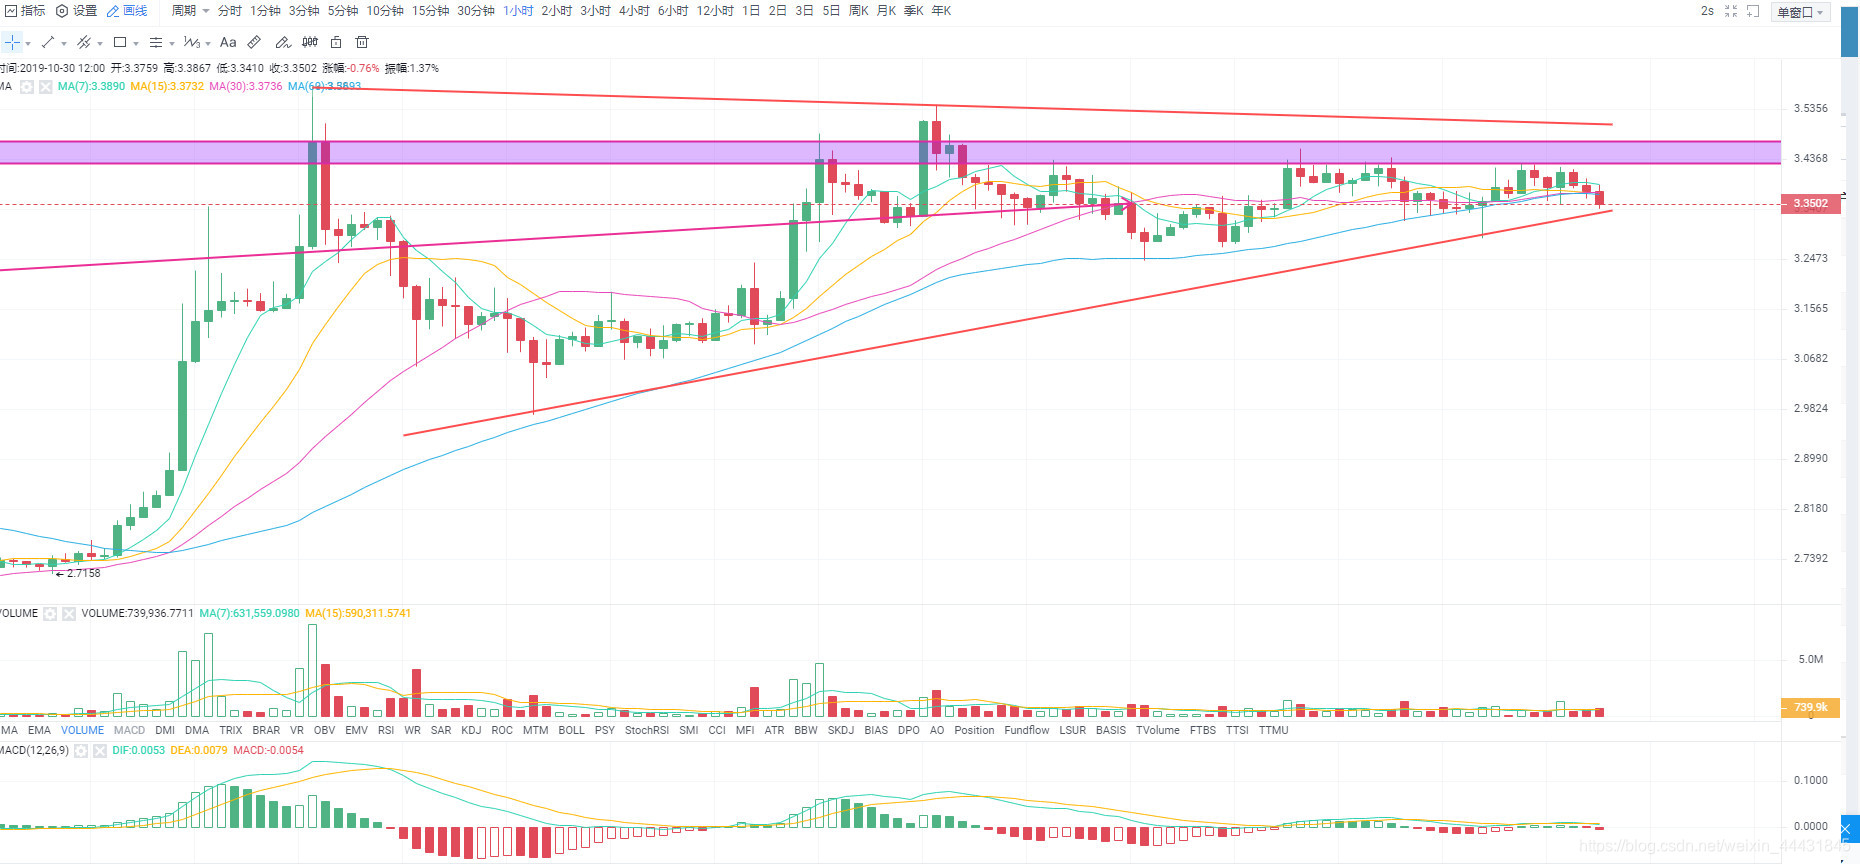Toggle the StochRSI indicator

[647, 731]
